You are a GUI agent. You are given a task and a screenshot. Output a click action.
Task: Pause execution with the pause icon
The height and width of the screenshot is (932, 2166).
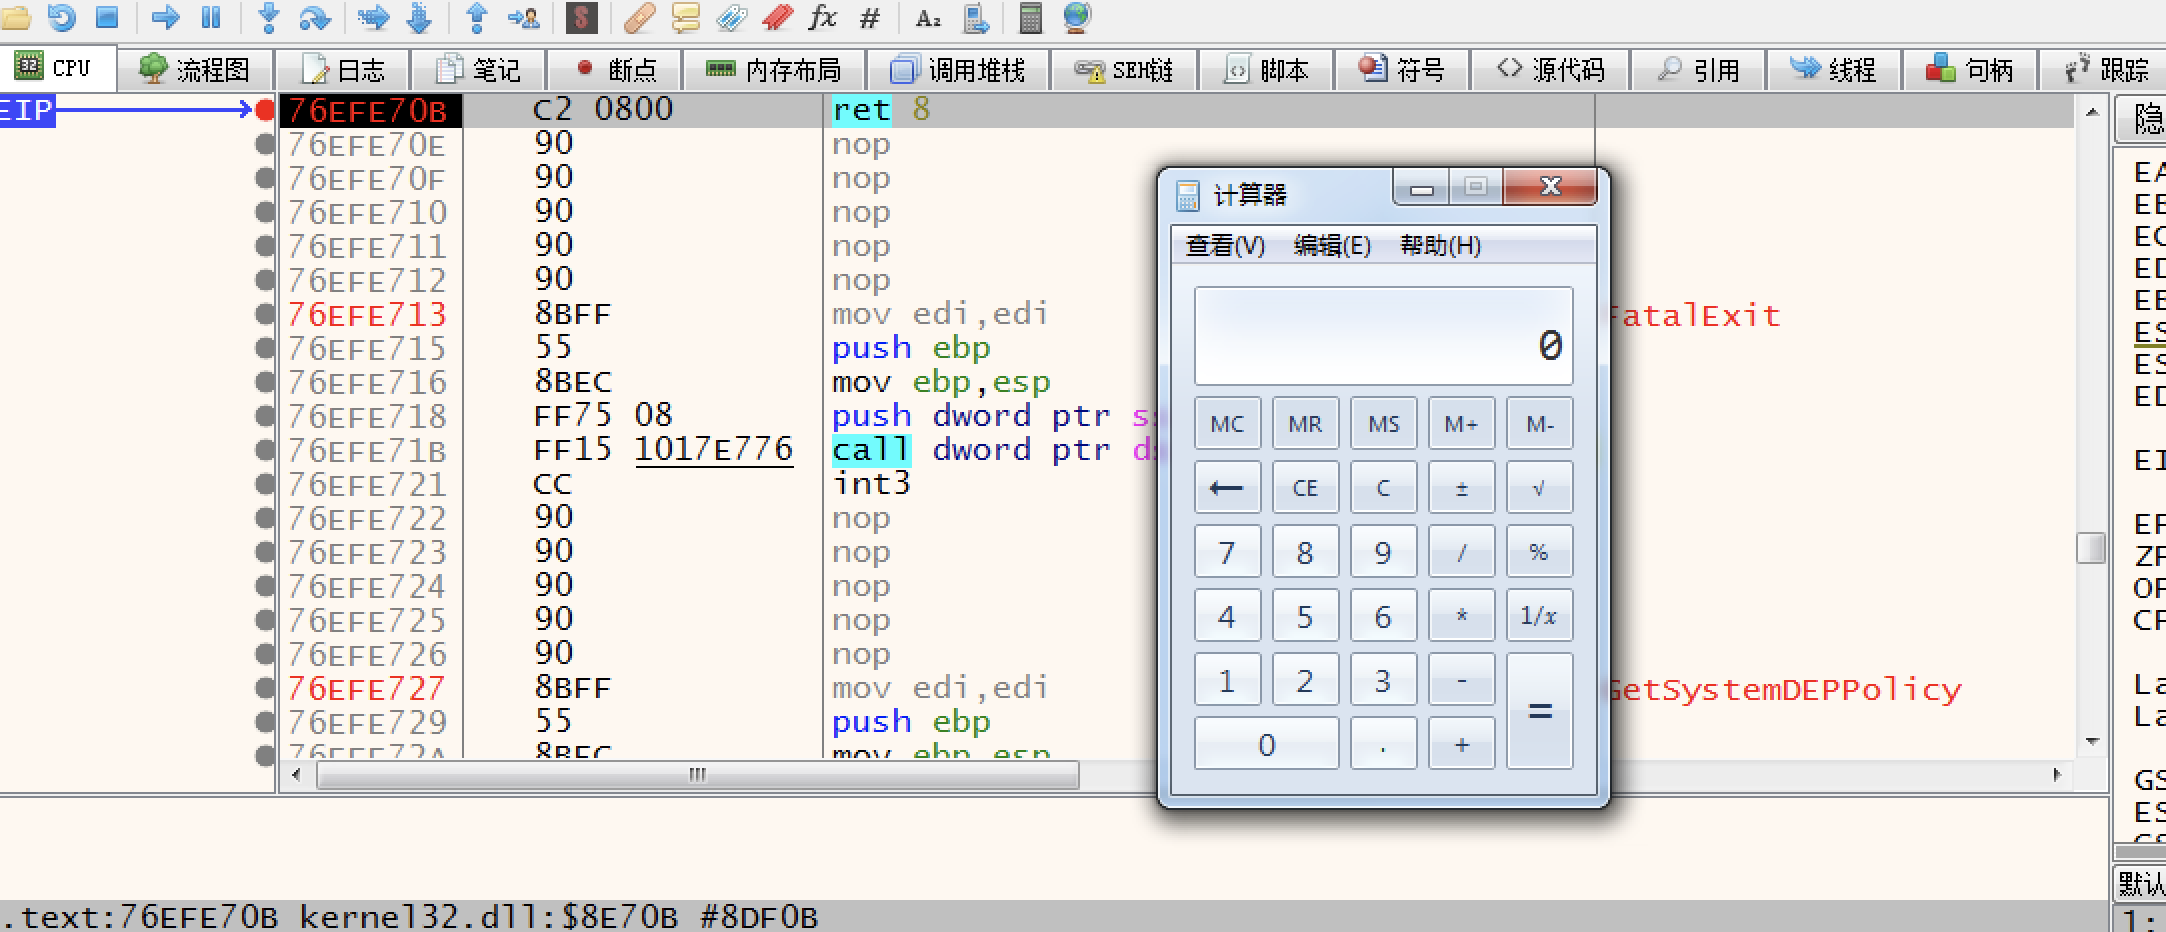coord(211,17)
